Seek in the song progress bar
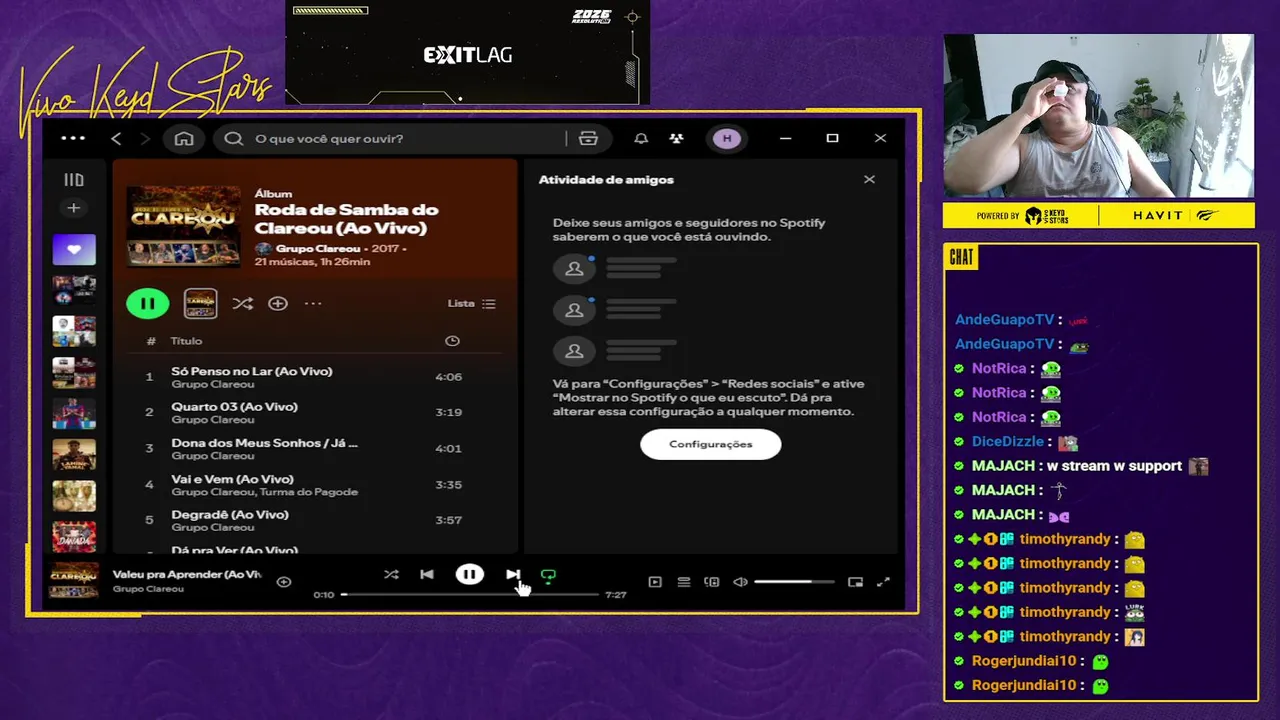Viewport: 1280px width, 720px height. [470, 594]
